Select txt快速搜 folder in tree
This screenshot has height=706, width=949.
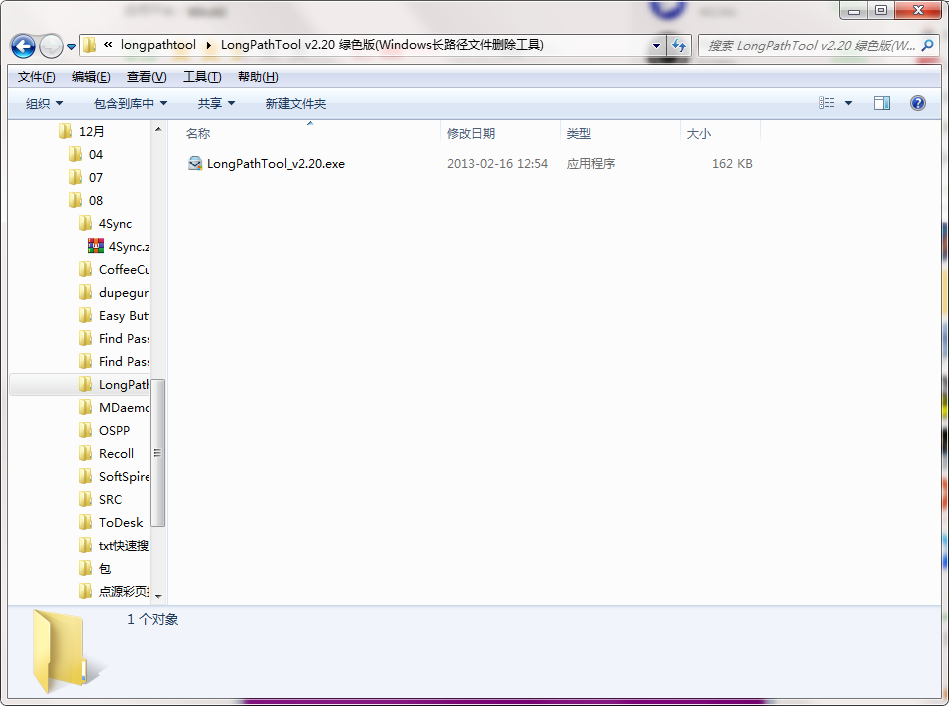click(123, 546)
